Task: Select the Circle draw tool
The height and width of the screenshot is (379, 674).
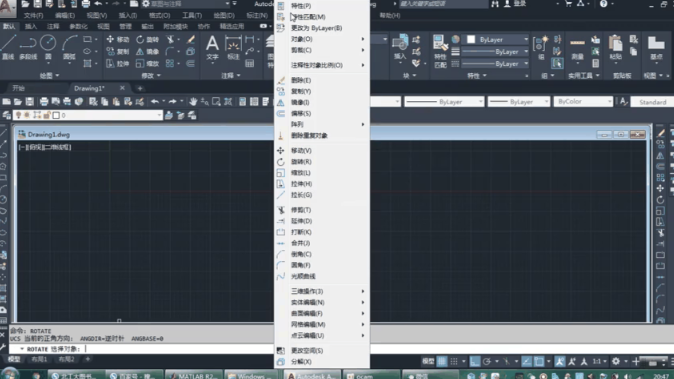Action: point(48,47)
